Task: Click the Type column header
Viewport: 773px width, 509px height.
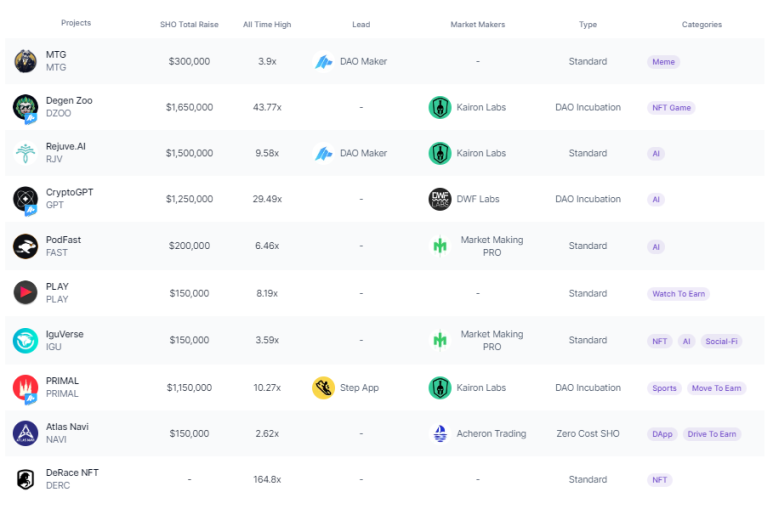Action: click(588, 24)
